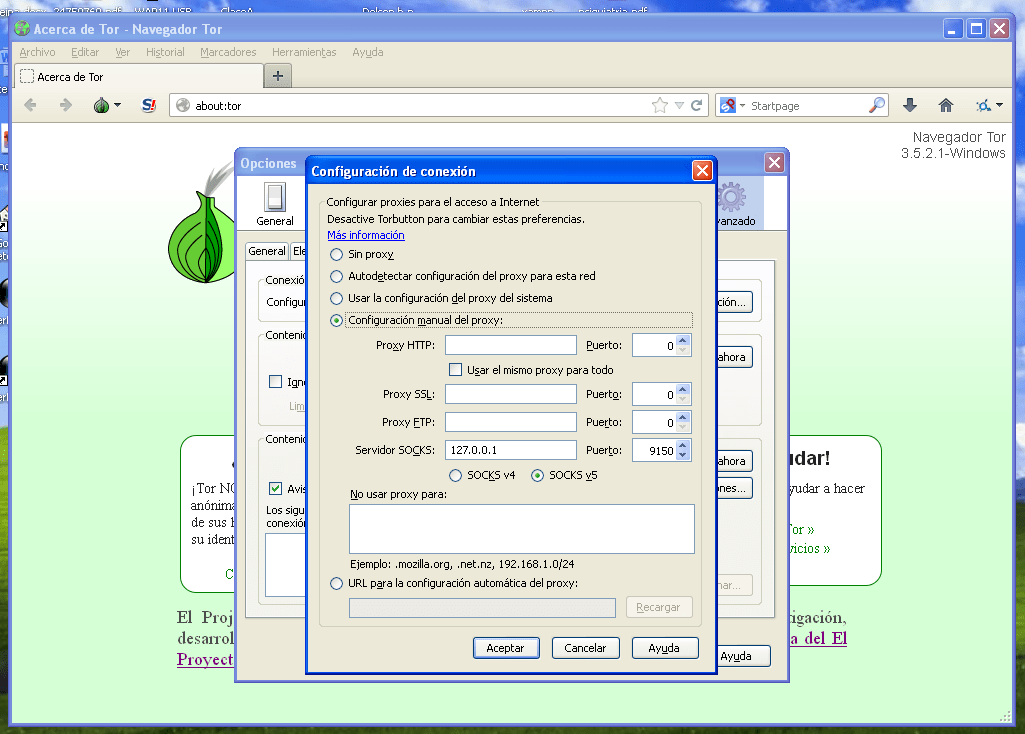
Task: Click Cancelar button
Action: pyautogui.click(x=585, y=648)
